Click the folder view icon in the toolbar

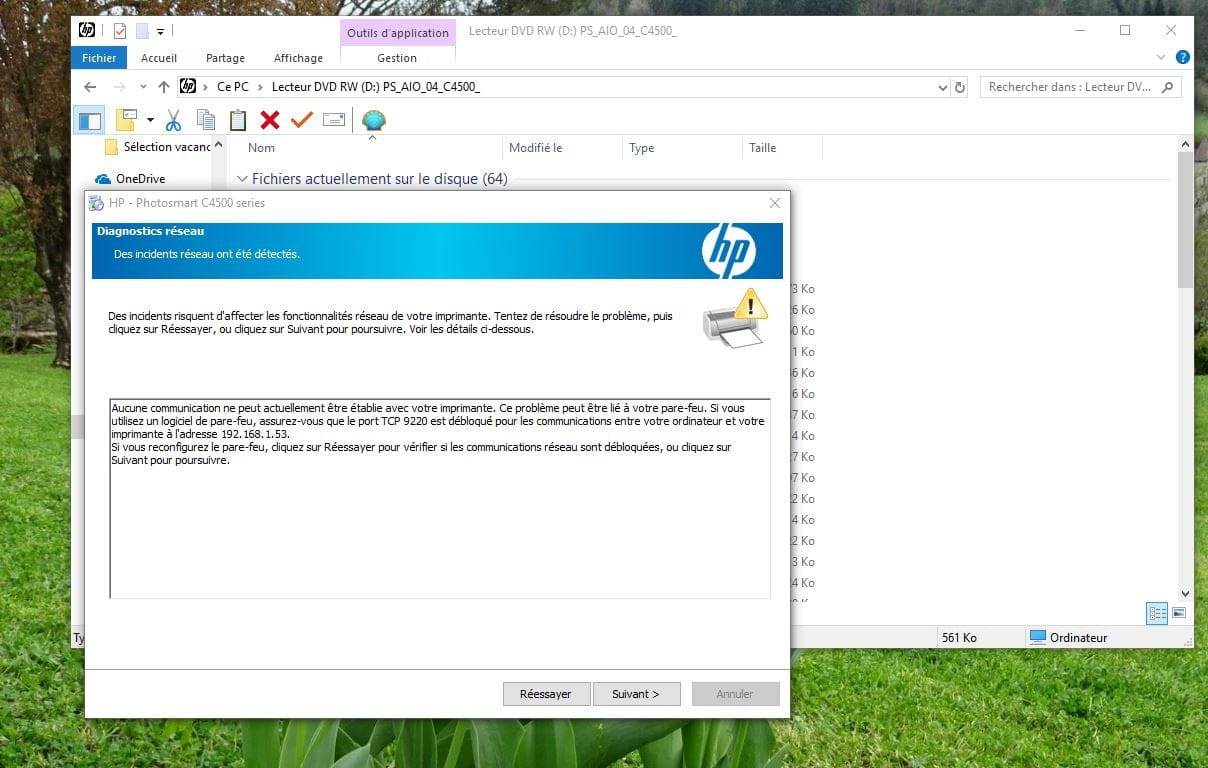(126, 120)
